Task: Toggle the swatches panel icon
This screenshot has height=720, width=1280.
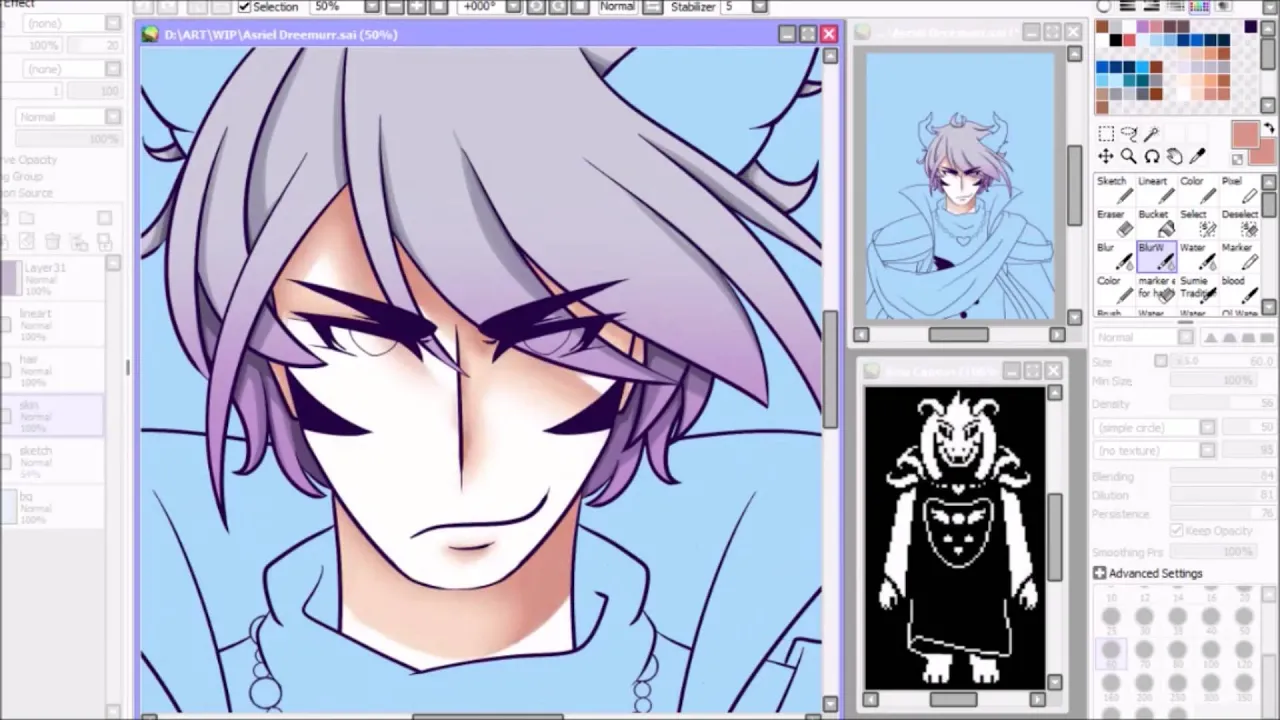Action: [x=1199, y=6]
